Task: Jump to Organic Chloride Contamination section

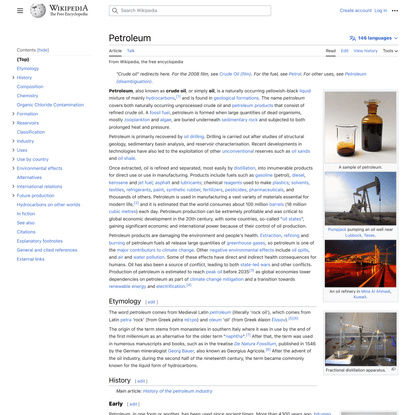Action: [50, 105]
